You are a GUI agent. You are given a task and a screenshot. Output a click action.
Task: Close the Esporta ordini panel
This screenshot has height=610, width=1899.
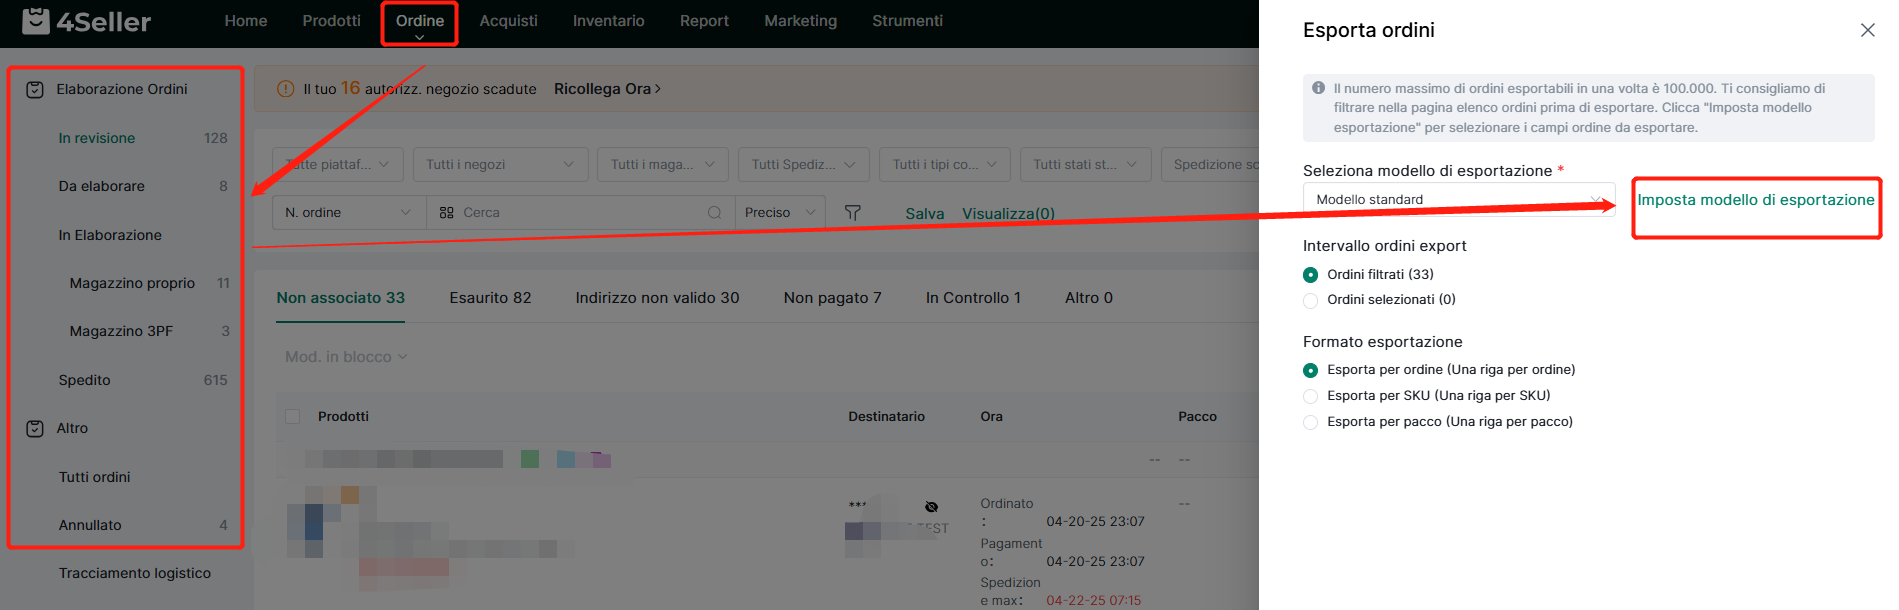(x=1867, y=30)
